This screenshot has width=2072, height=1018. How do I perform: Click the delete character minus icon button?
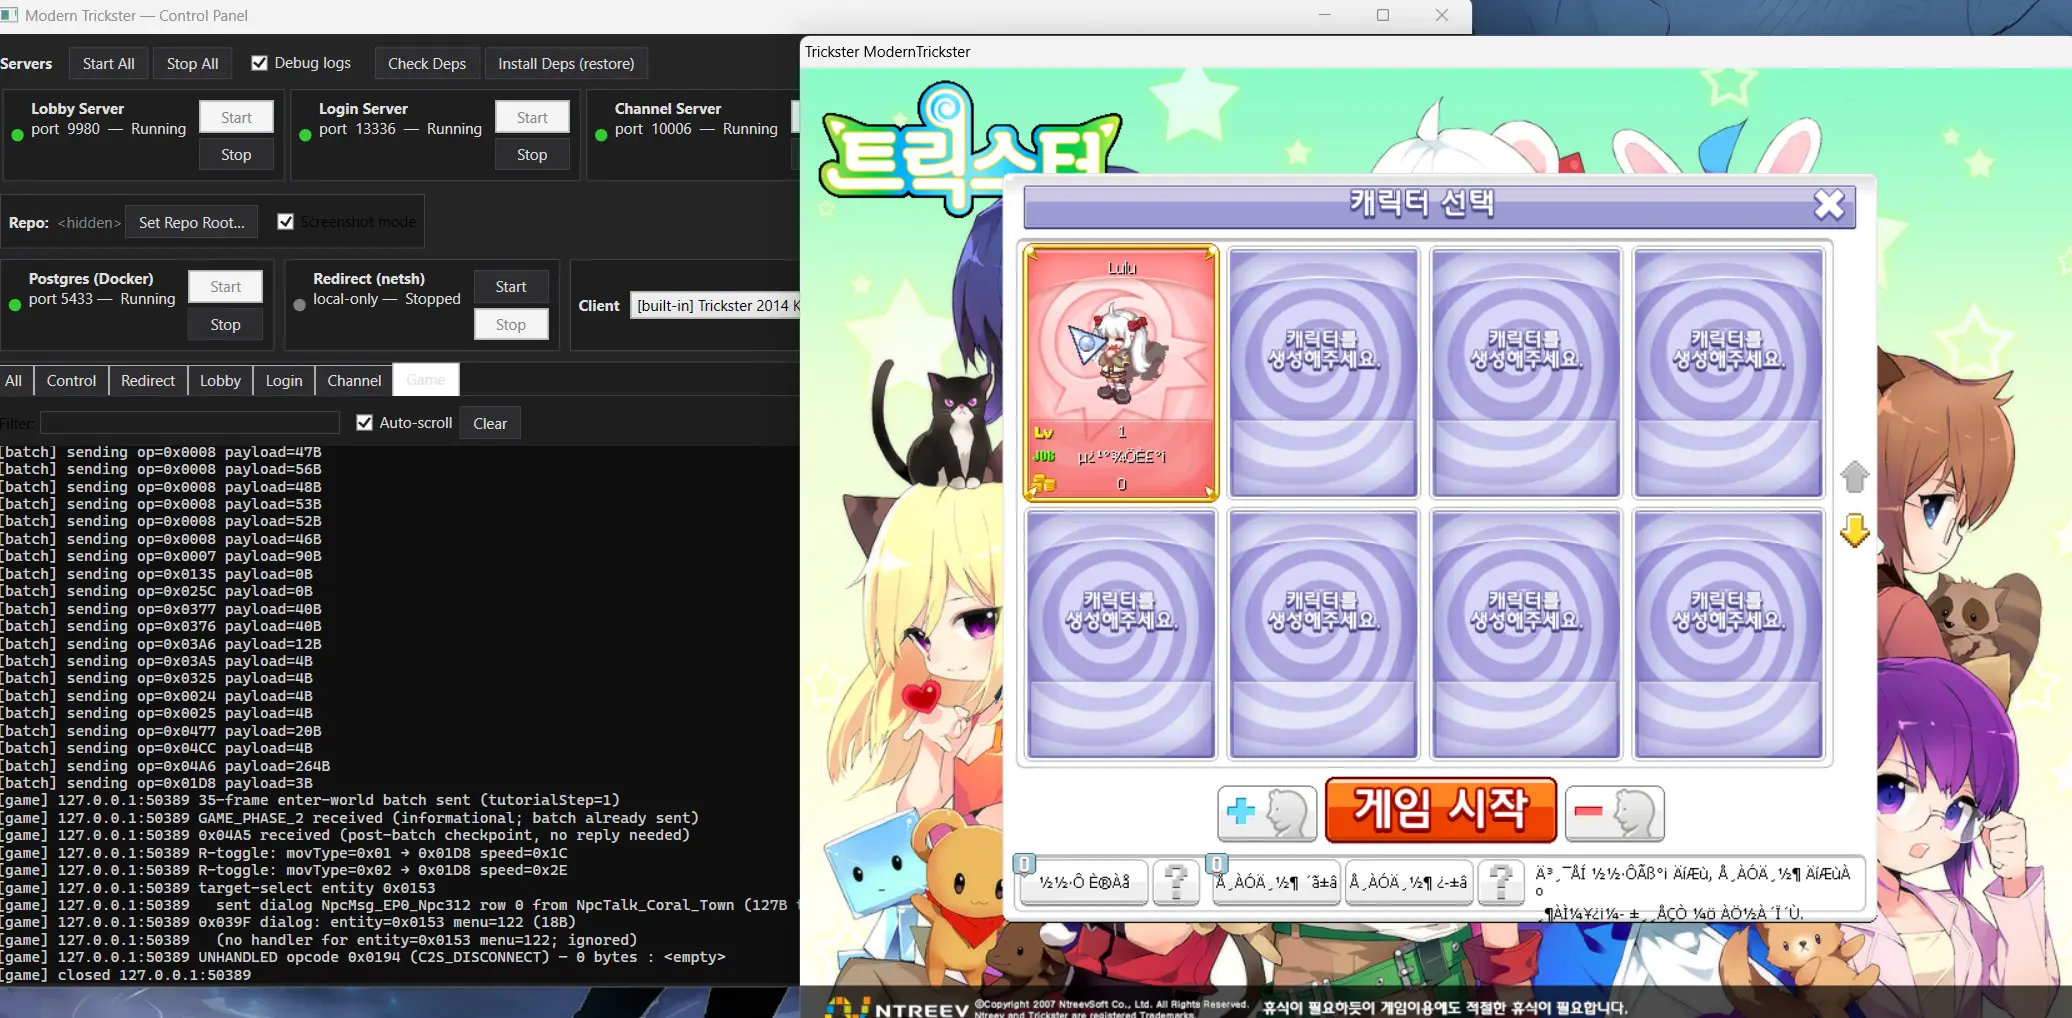1615,812
